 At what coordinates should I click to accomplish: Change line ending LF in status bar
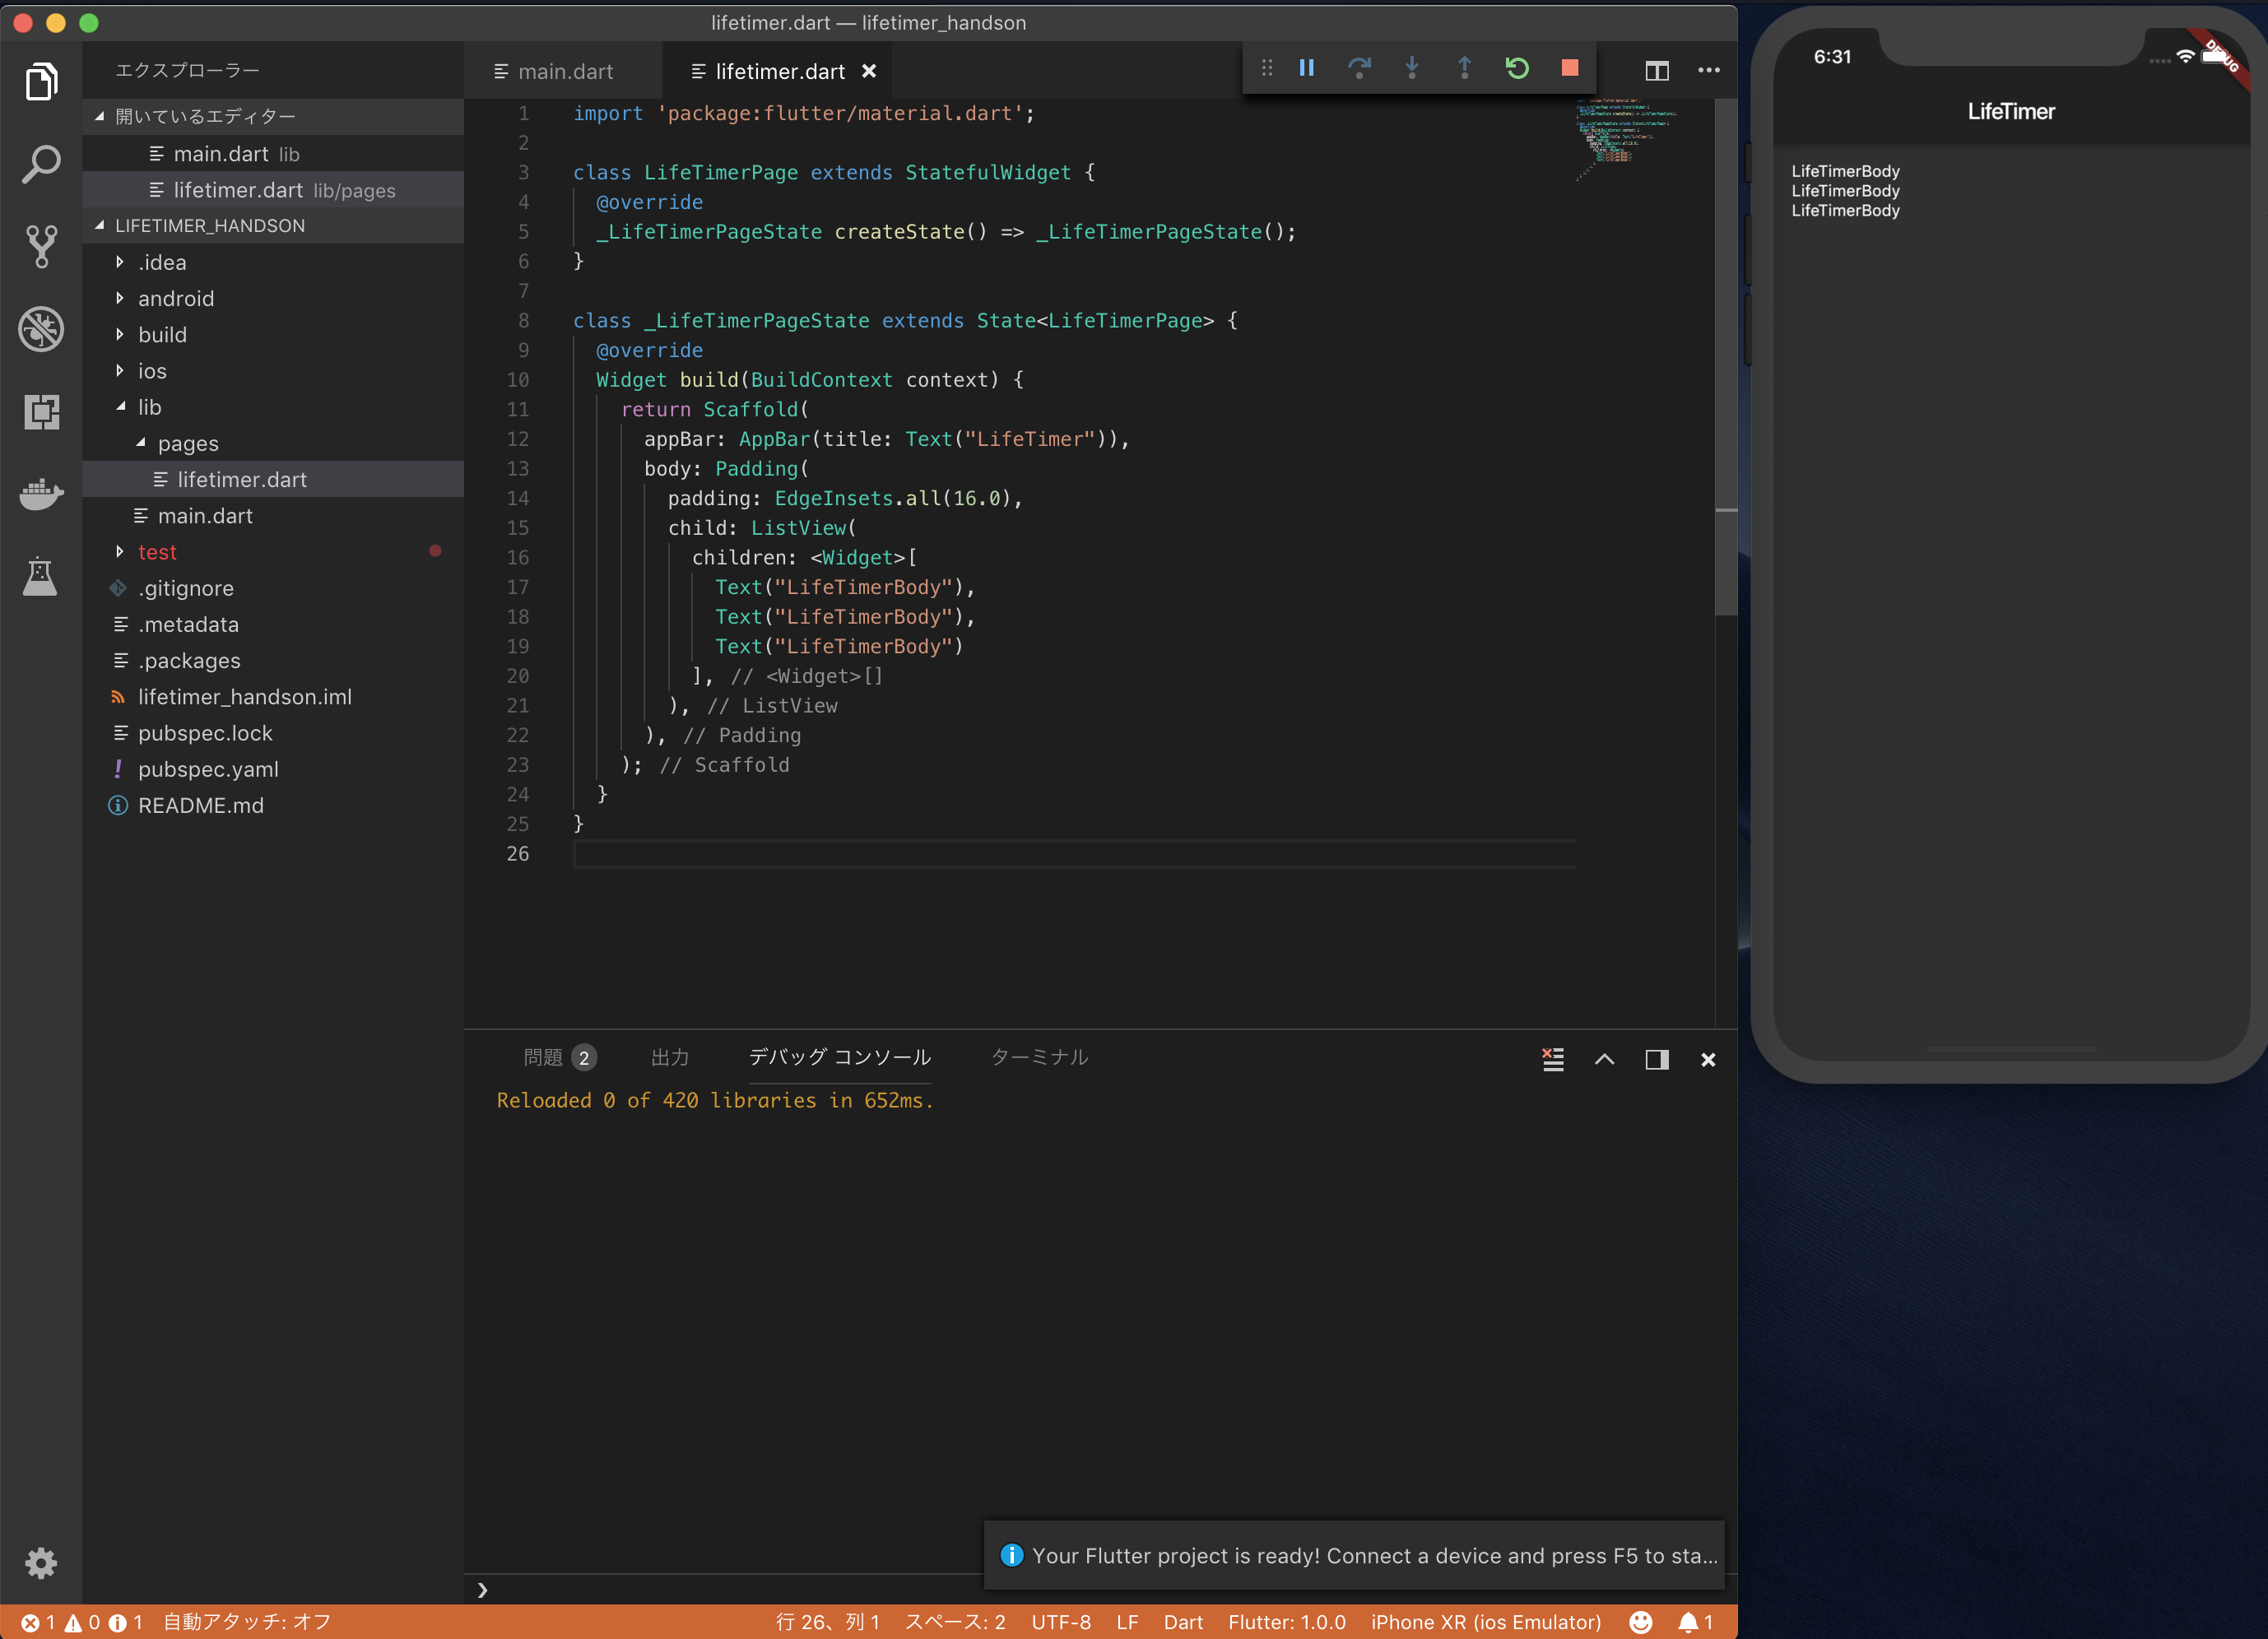(1127, 1622)
